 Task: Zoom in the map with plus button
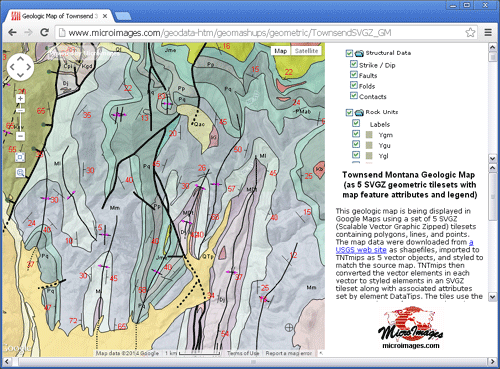[x=20, y=98]
